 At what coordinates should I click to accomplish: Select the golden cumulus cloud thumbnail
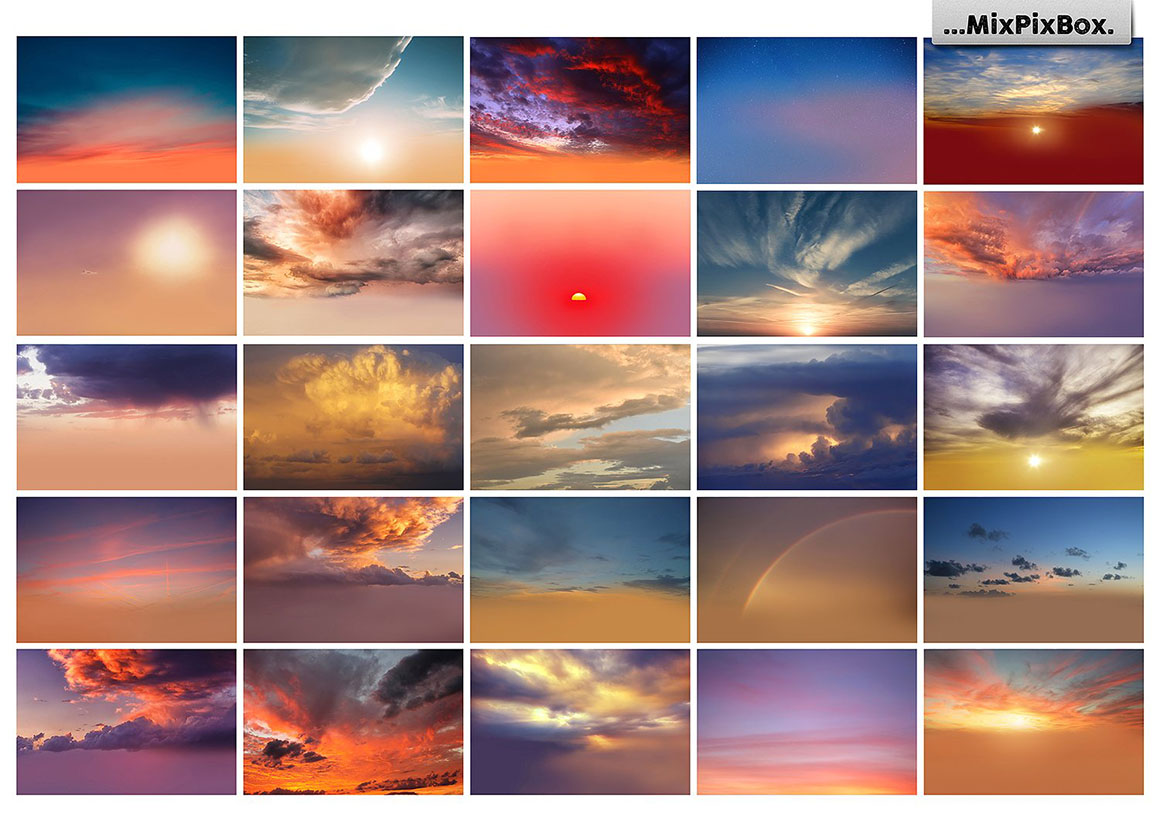353,417
